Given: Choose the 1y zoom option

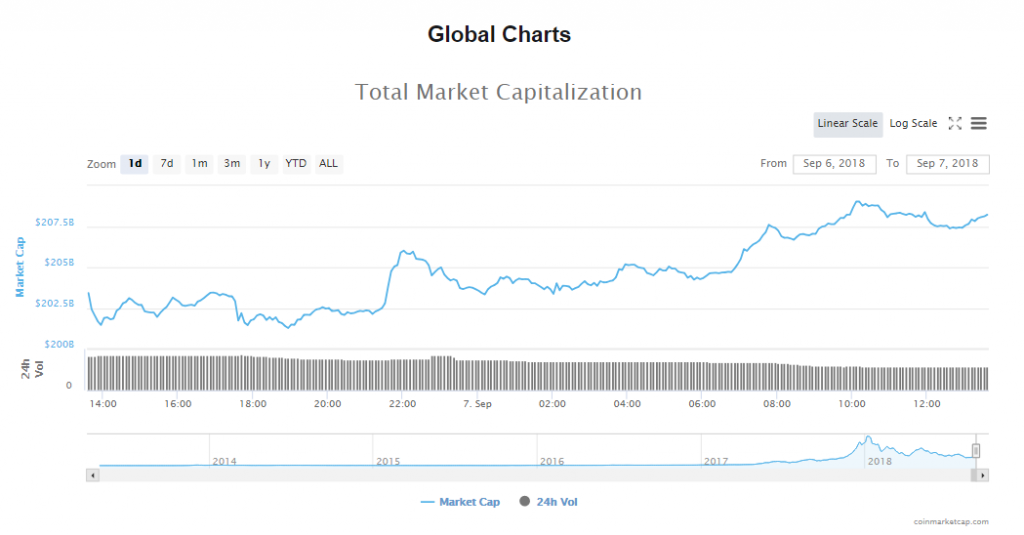Looking at the screenshot, I should 264,163.
